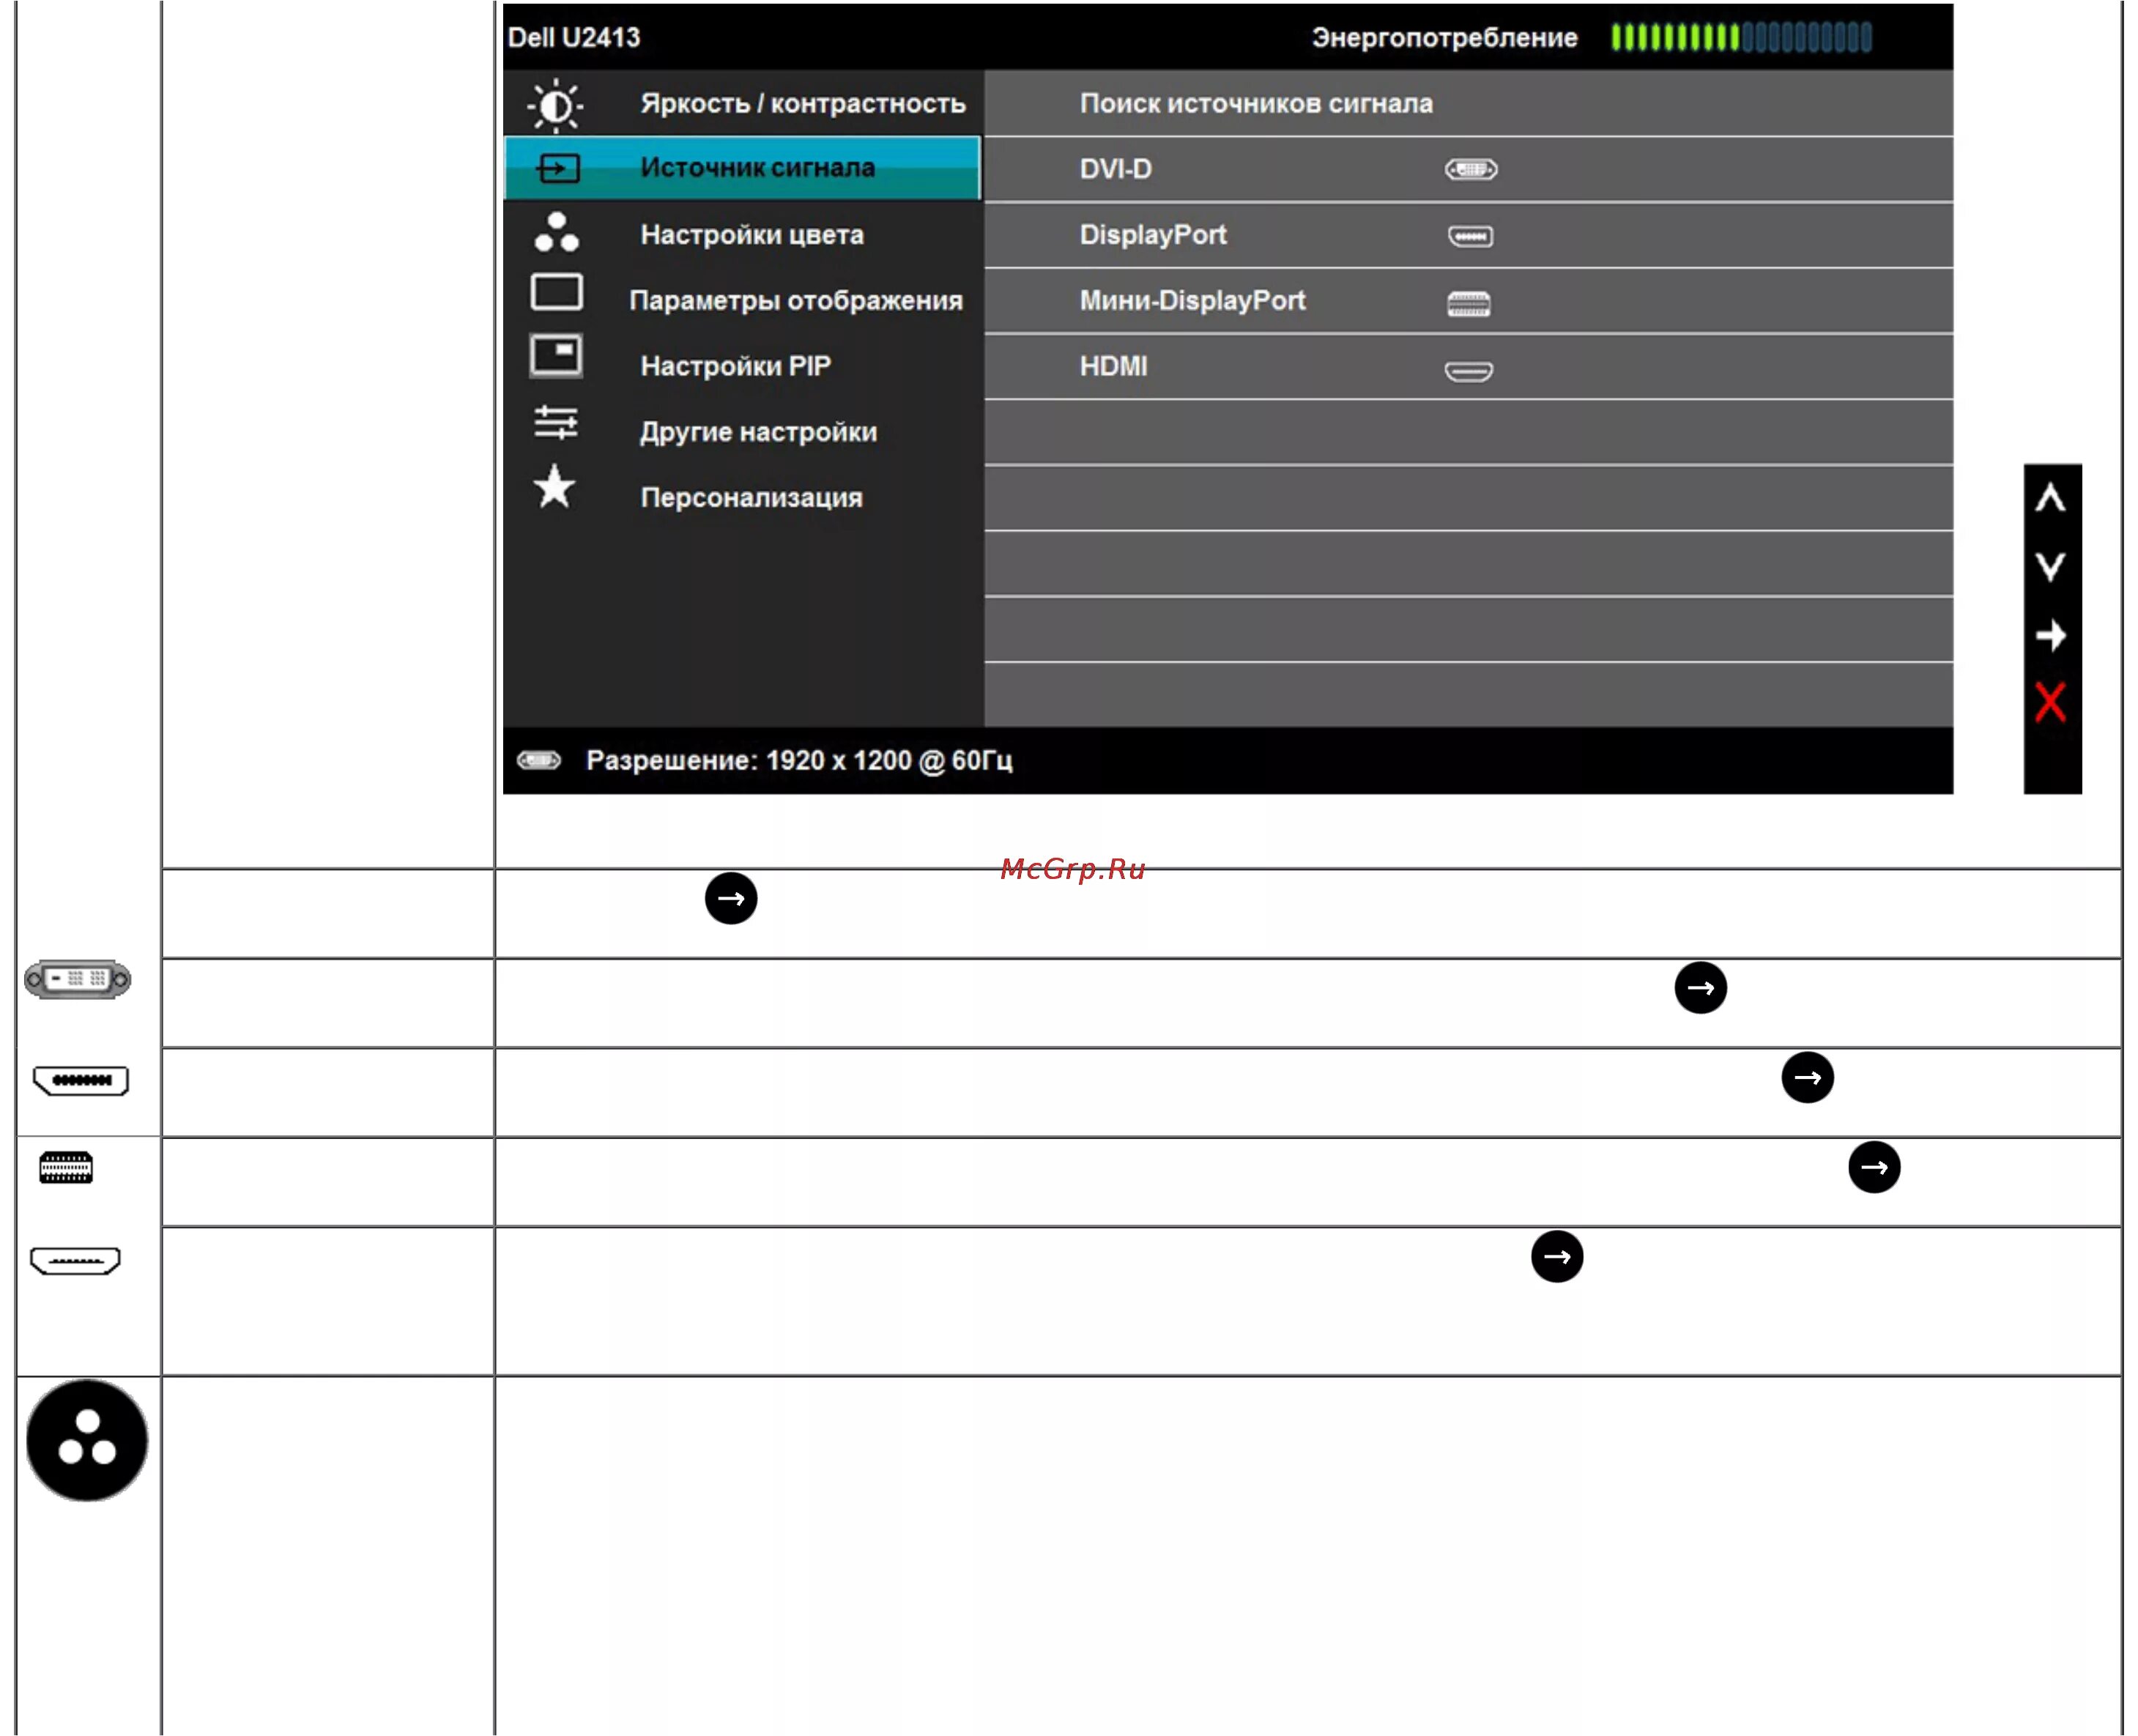
Task: Click the McGrp.Ru watermark link
Action: click(x=1072, y=869)
